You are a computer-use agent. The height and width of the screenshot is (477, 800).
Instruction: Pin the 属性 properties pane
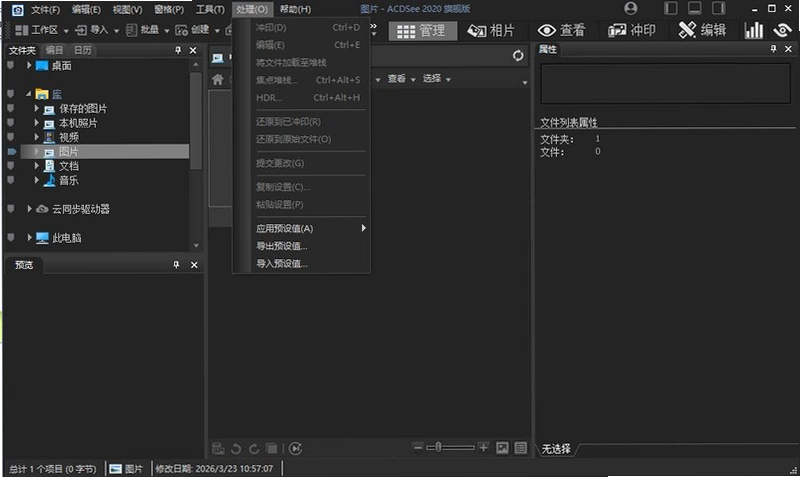point(773,49)
